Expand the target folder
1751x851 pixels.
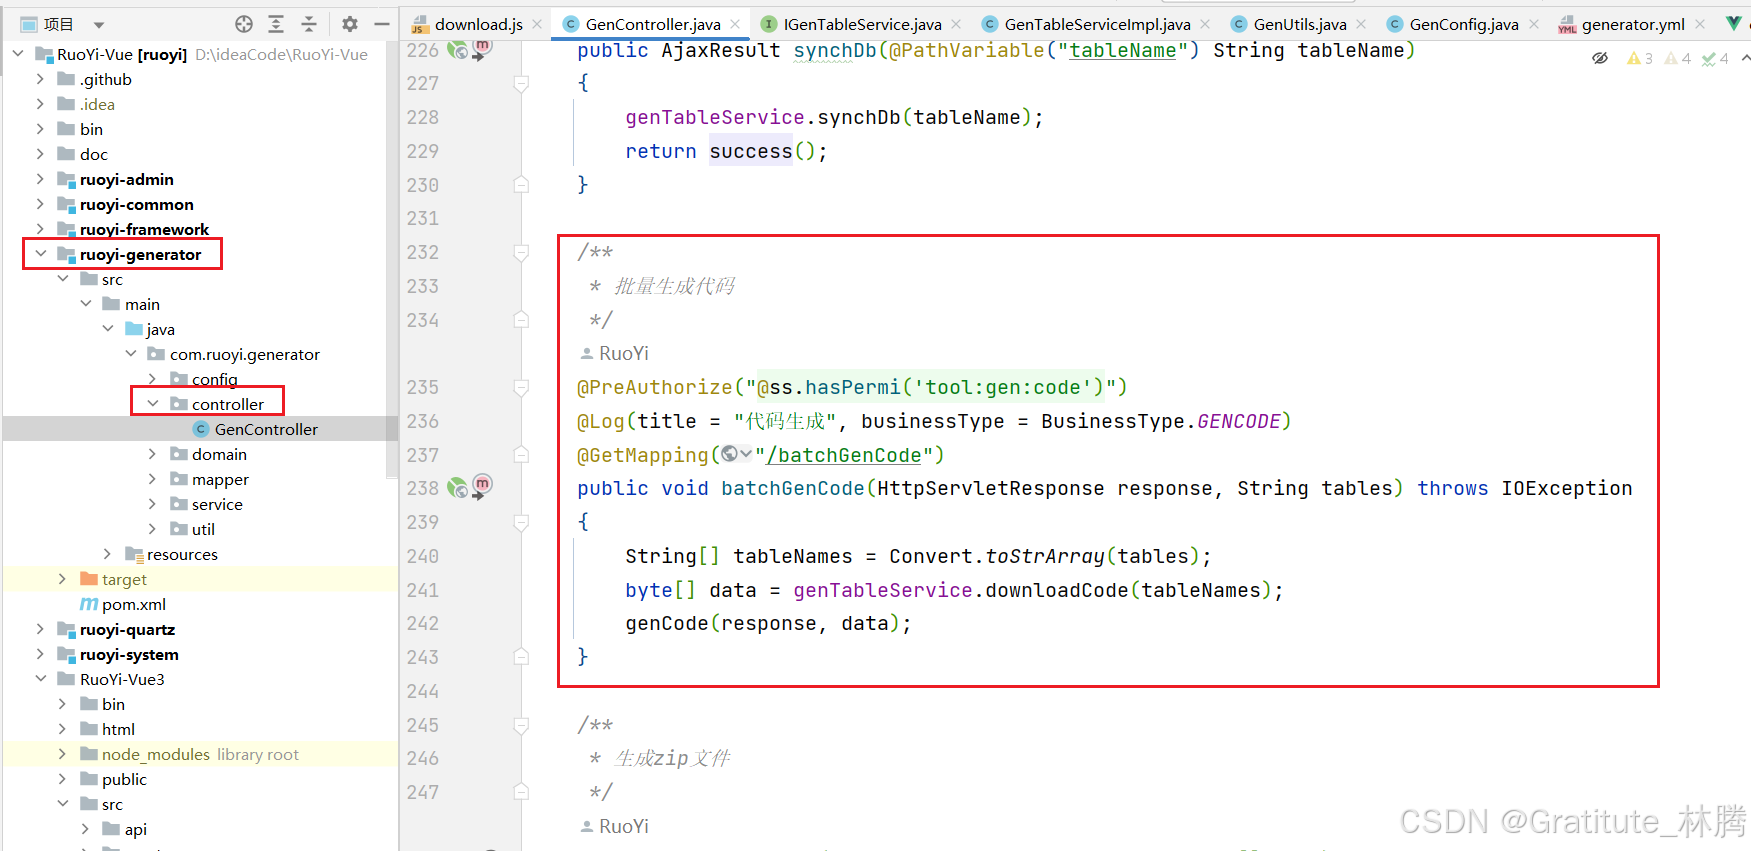pyautogui.click(x=62, y=579)
